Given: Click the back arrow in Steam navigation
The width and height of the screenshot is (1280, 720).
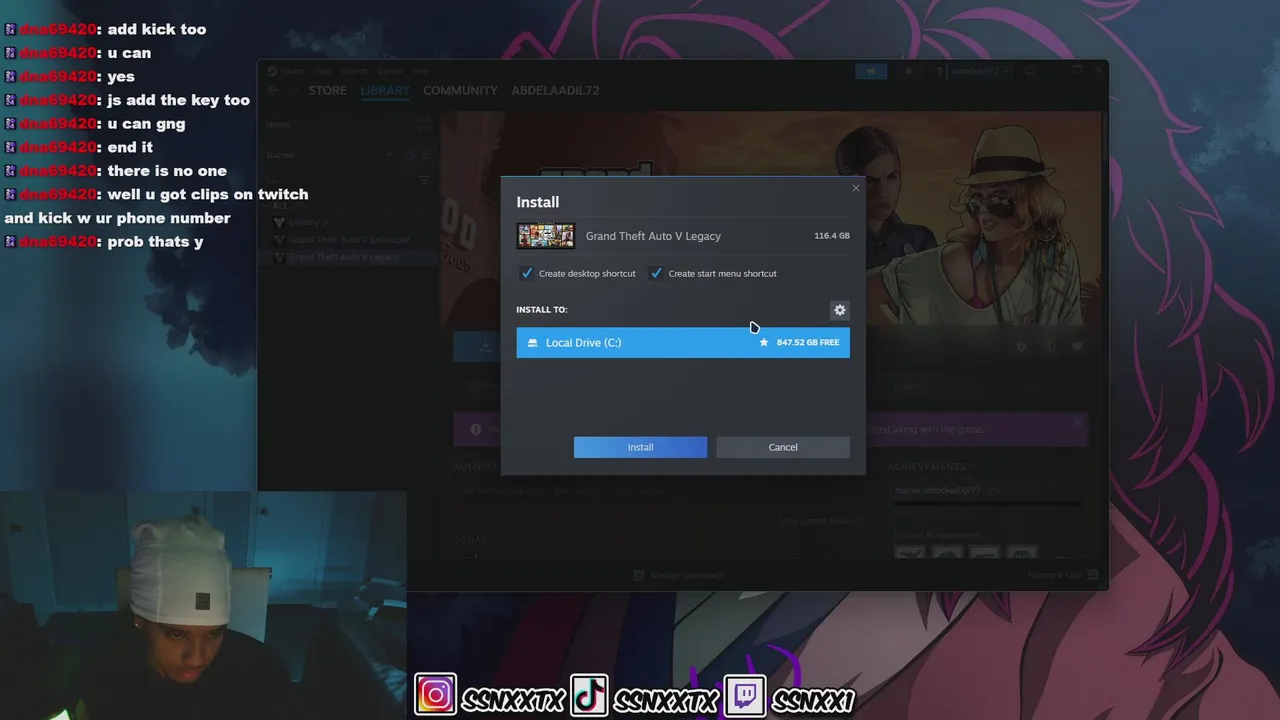Looking at the screenshot, I should pos(273,90).
